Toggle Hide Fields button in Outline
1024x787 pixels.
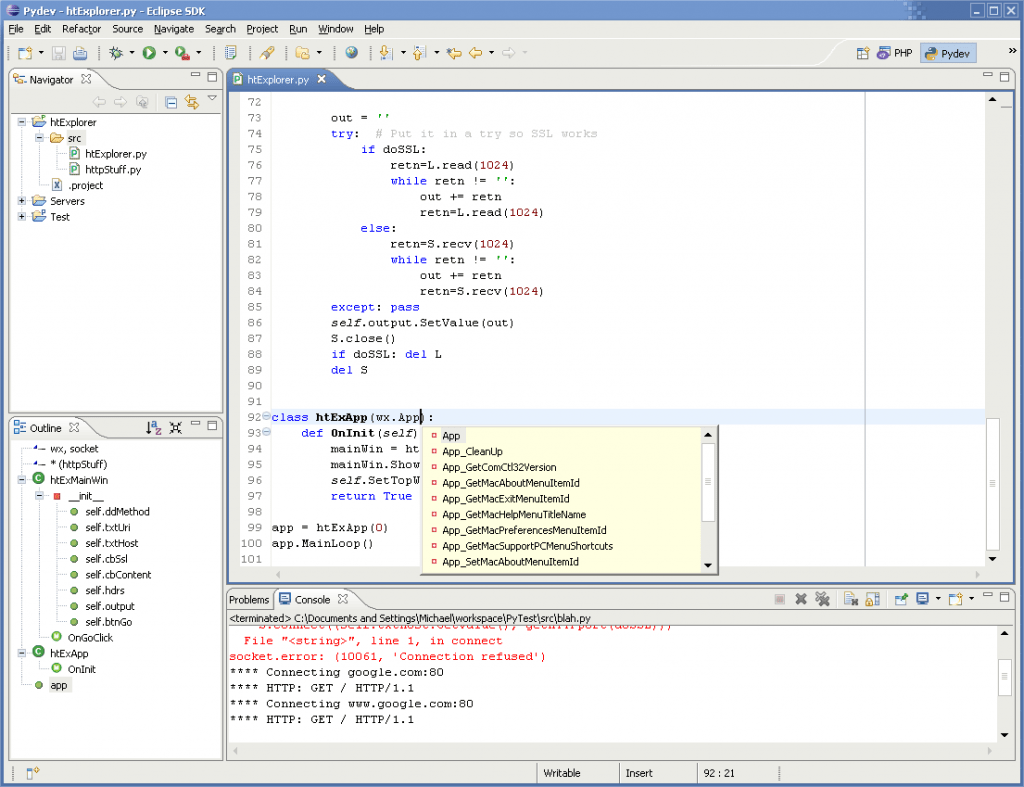point(176,428)
